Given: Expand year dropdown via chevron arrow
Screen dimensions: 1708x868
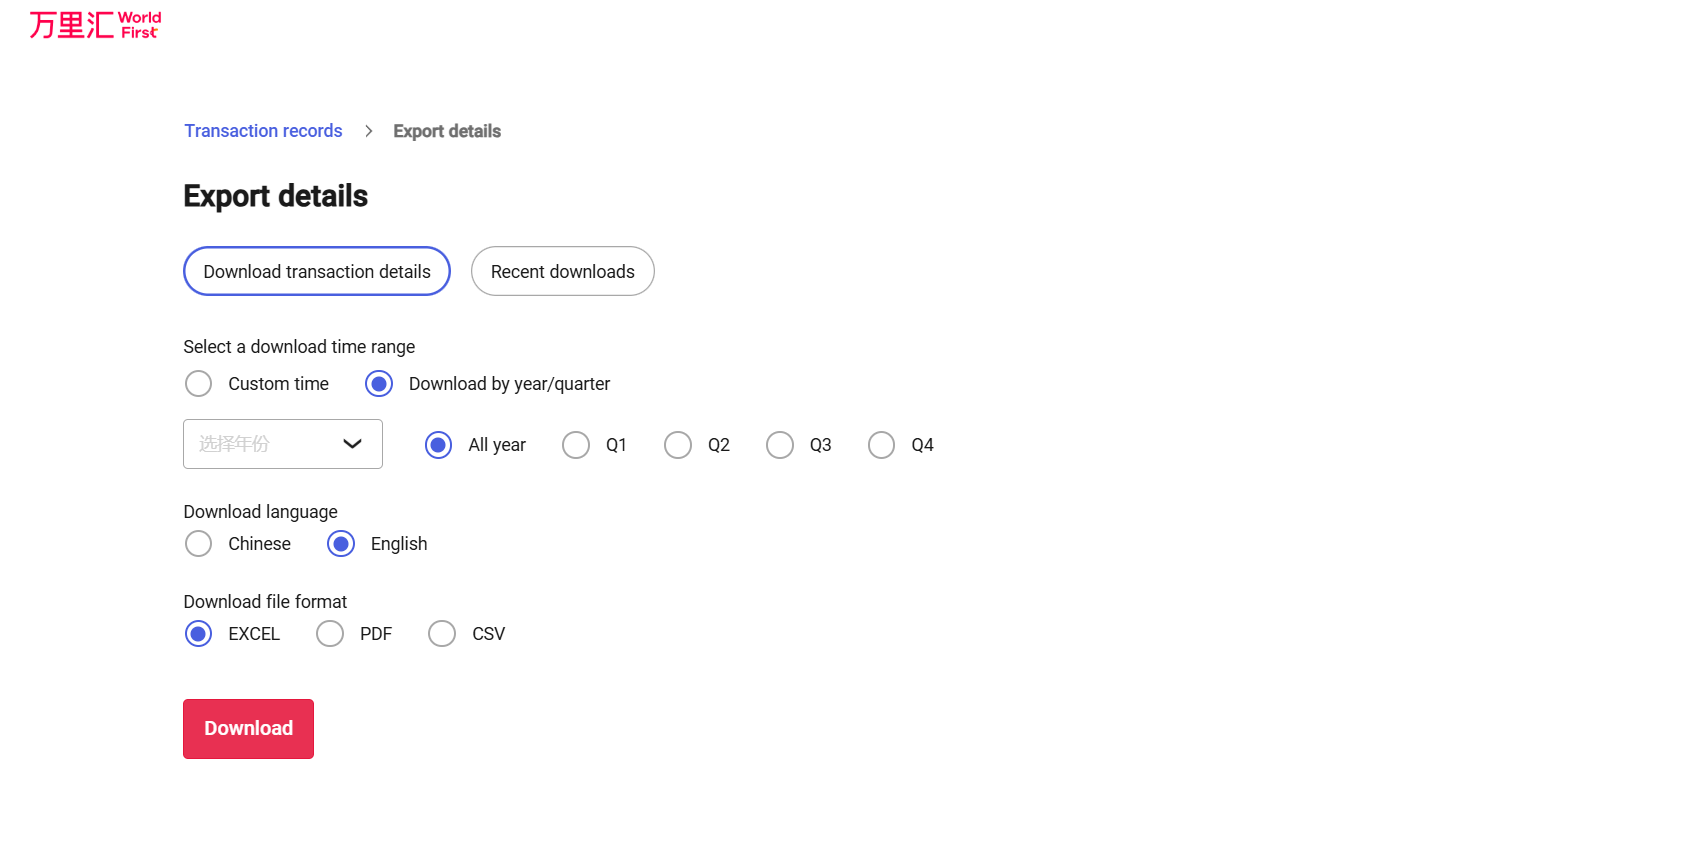Looking at the screenshot, I should (352, 444).
